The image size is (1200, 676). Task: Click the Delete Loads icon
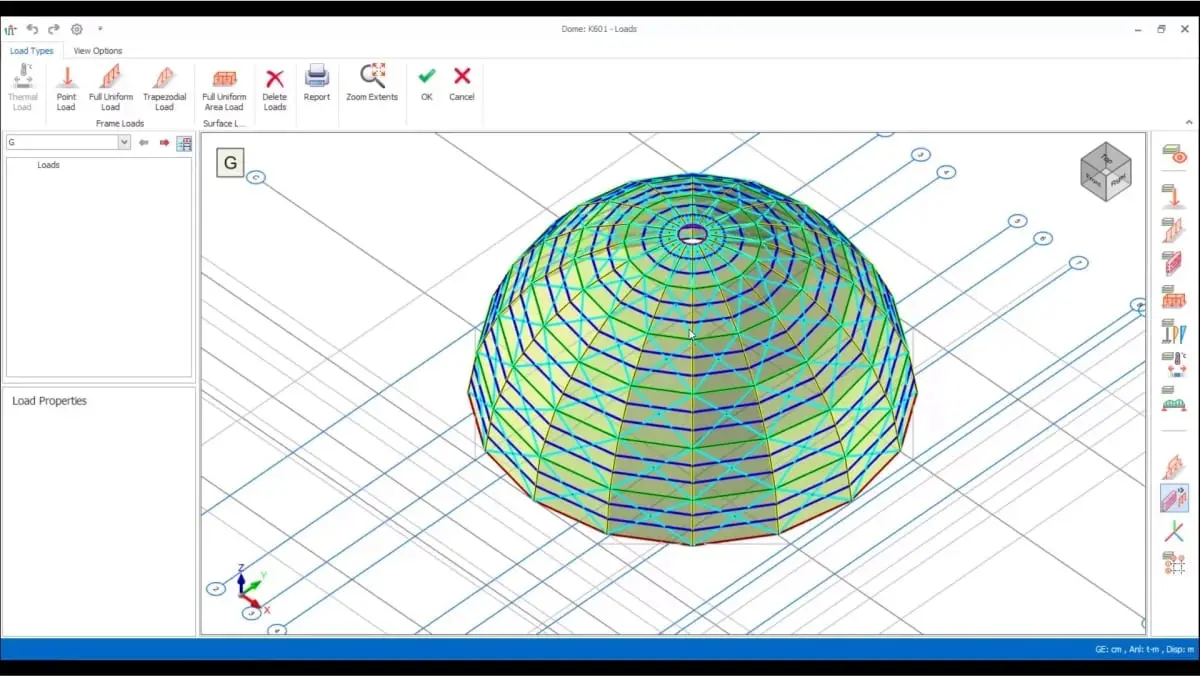coord(274,87)
